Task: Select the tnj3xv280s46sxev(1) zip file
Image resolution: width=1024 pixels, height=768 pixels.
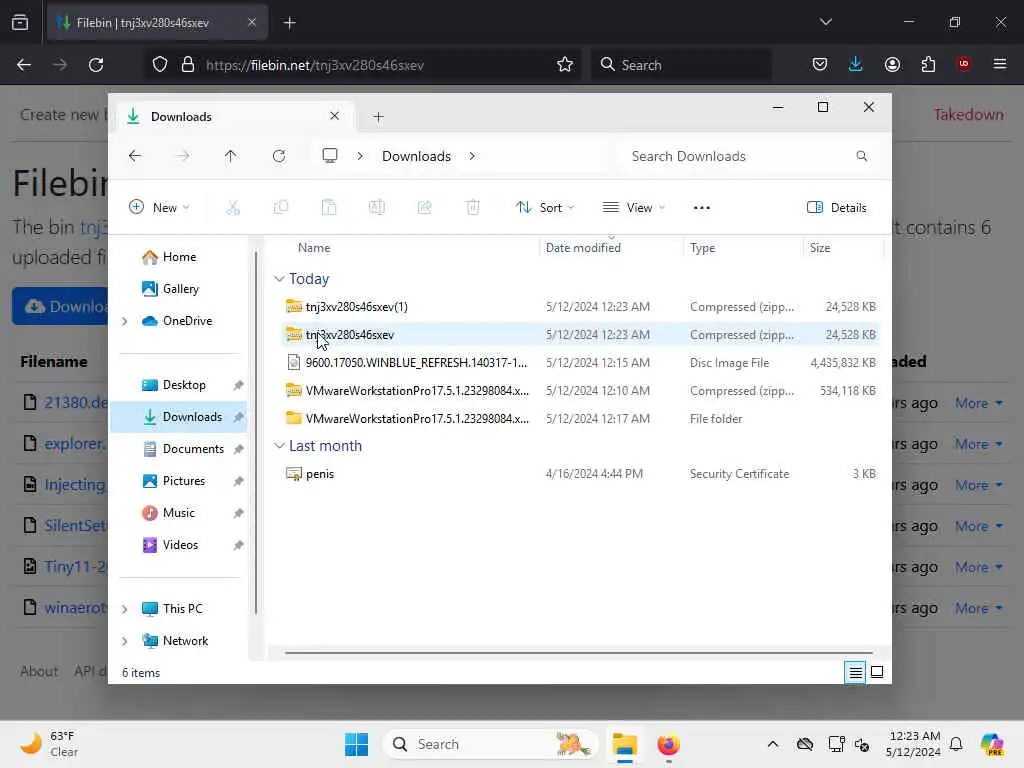Action: click(x=581, y=307)
